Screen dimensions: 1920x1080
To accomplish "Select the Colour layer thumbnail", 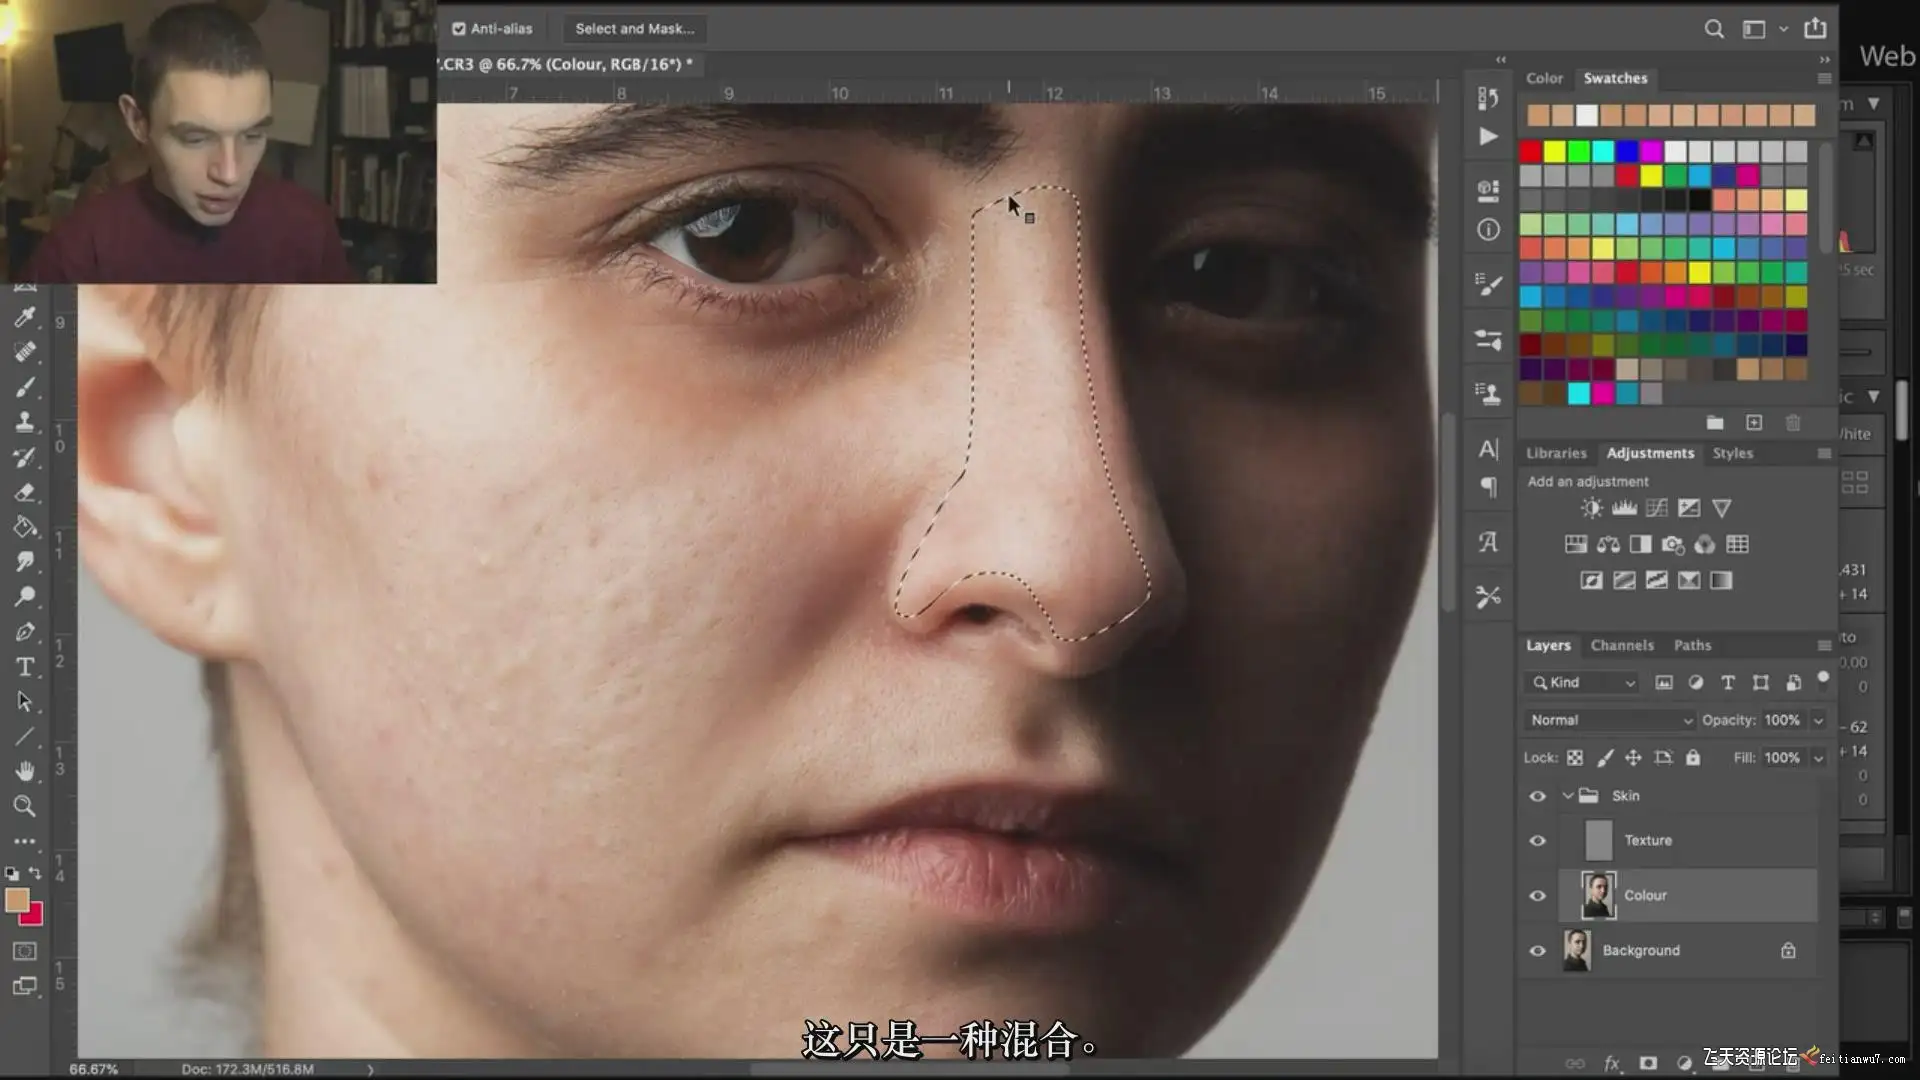I will tap(1597, 896).
